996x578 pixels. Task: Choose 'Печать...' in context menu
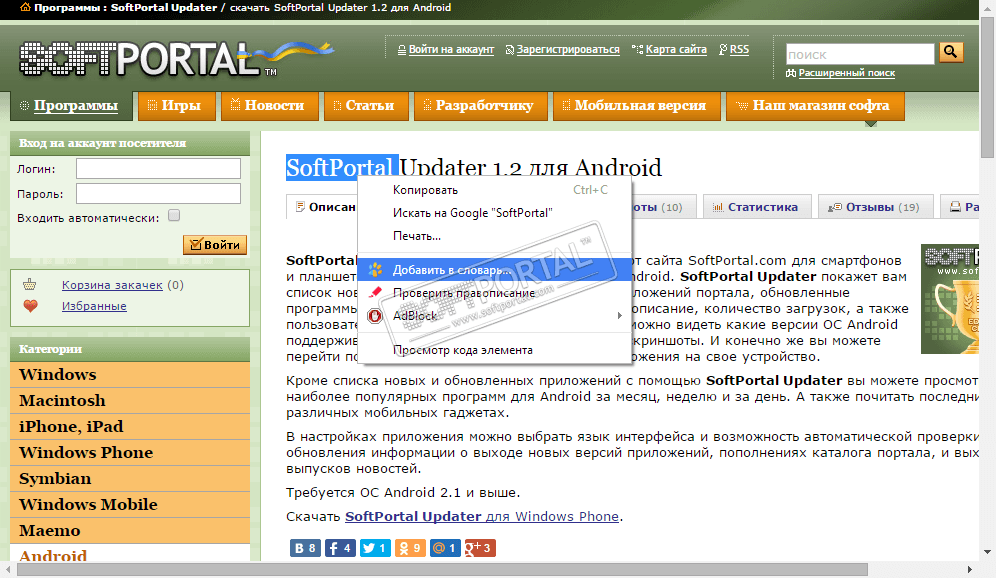point(495,236)
